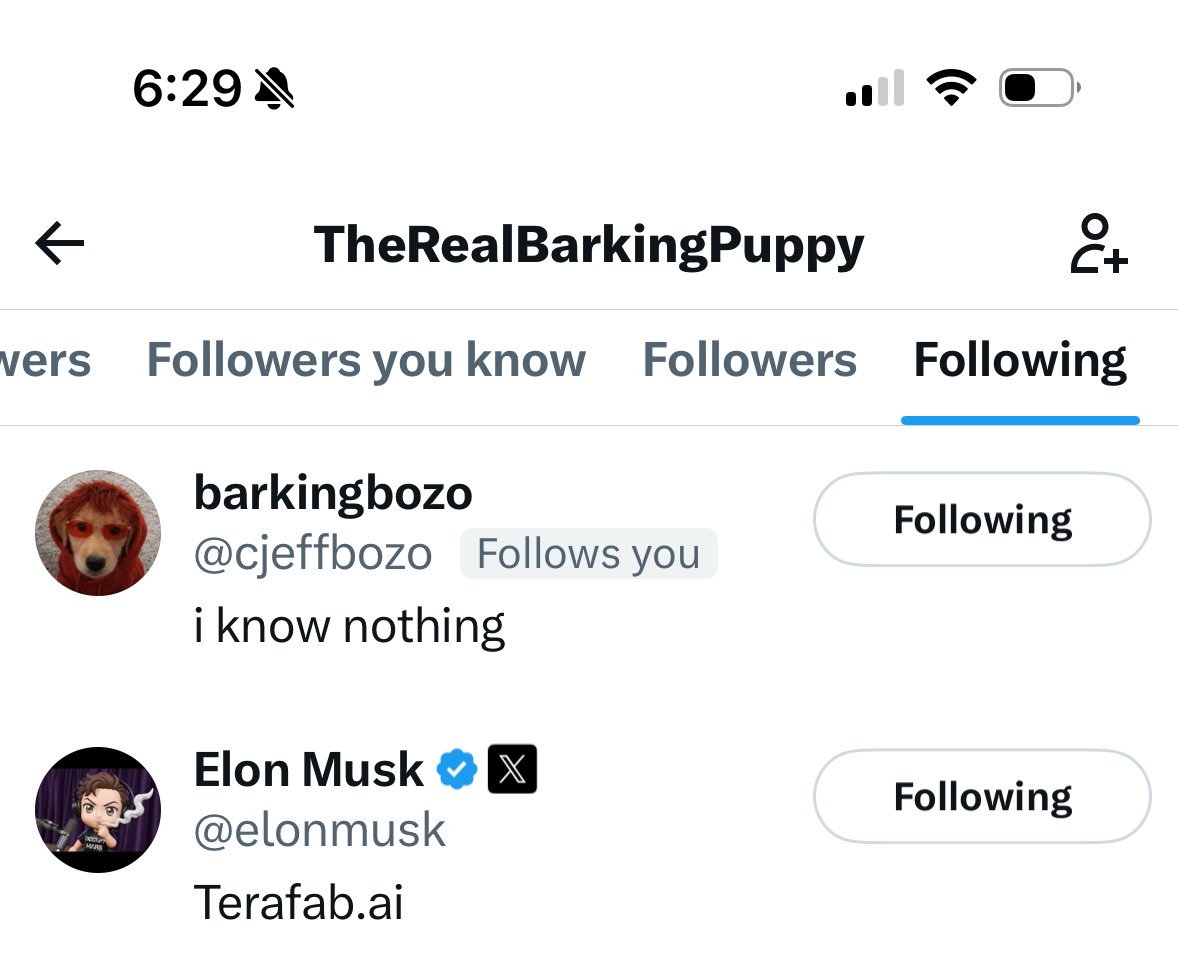The image size is (1178, 953).
Task: Tap the X affiliation badge beside Elon Musk
Action: [512, 770]
